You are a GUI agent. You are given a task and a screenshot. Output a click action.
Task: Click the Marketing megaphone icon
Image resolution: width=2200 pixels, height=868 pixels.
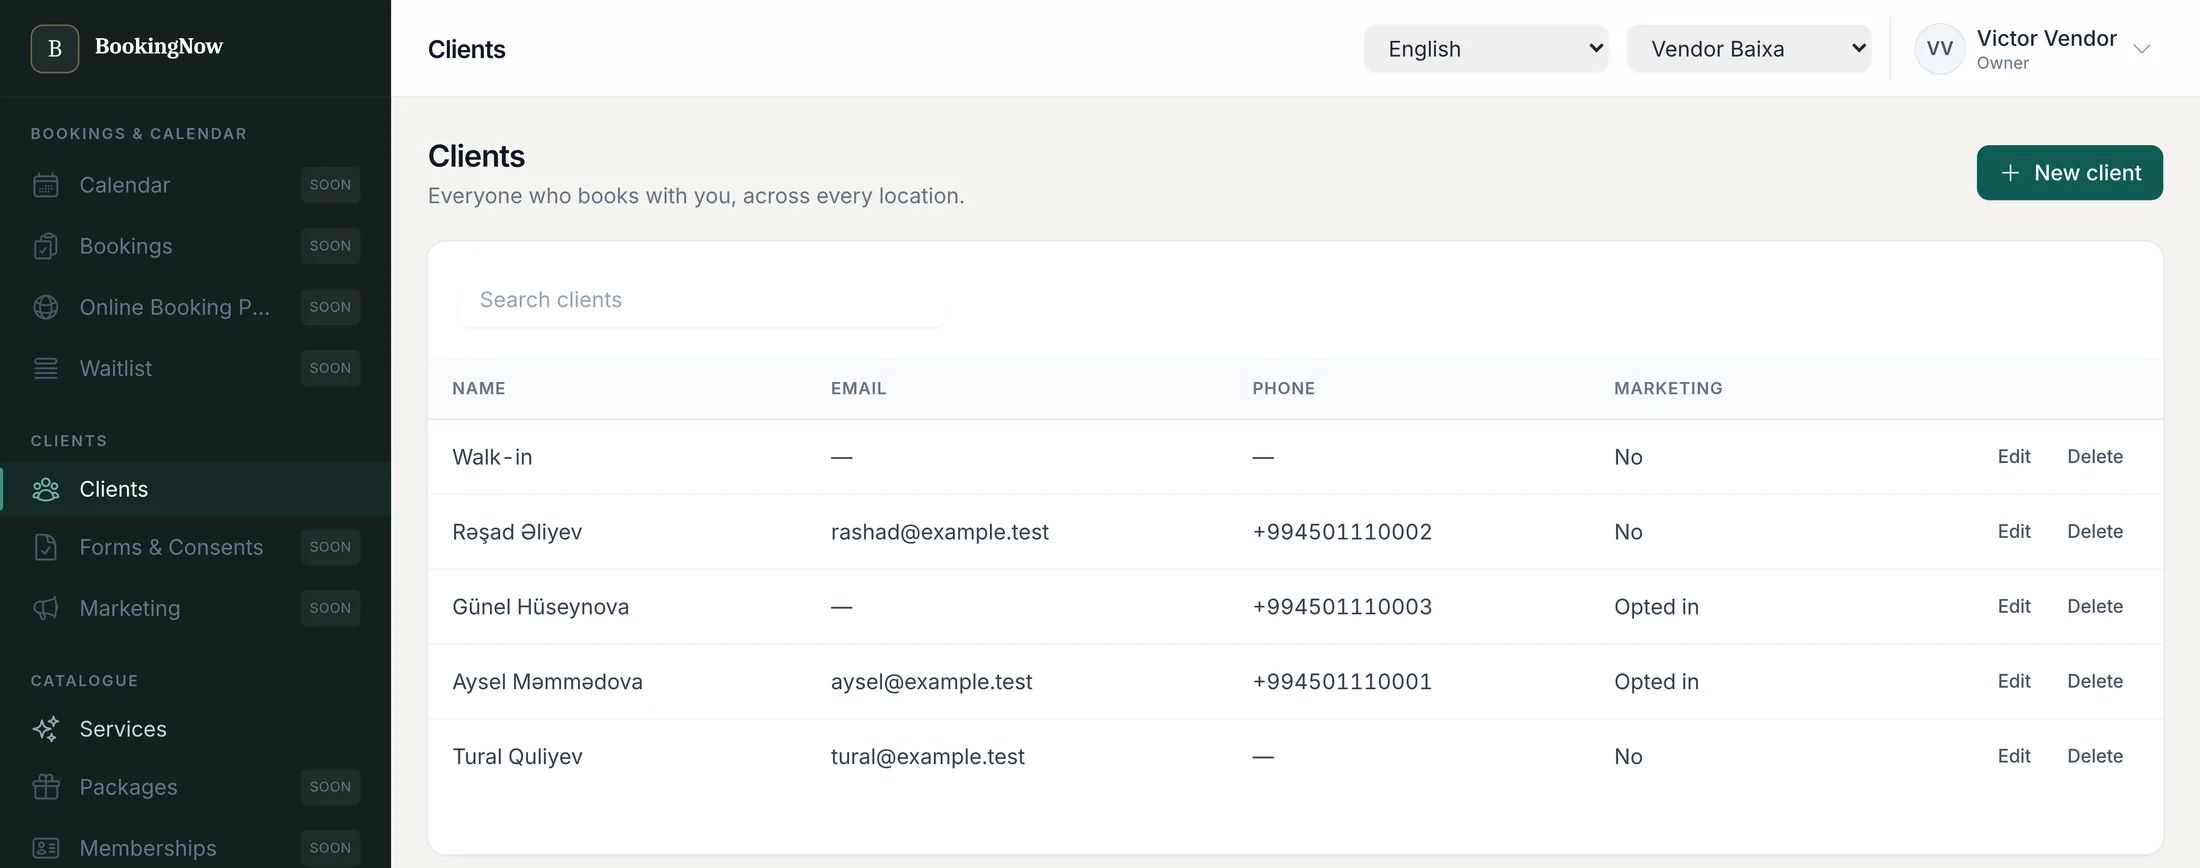[x=46, y=608]
